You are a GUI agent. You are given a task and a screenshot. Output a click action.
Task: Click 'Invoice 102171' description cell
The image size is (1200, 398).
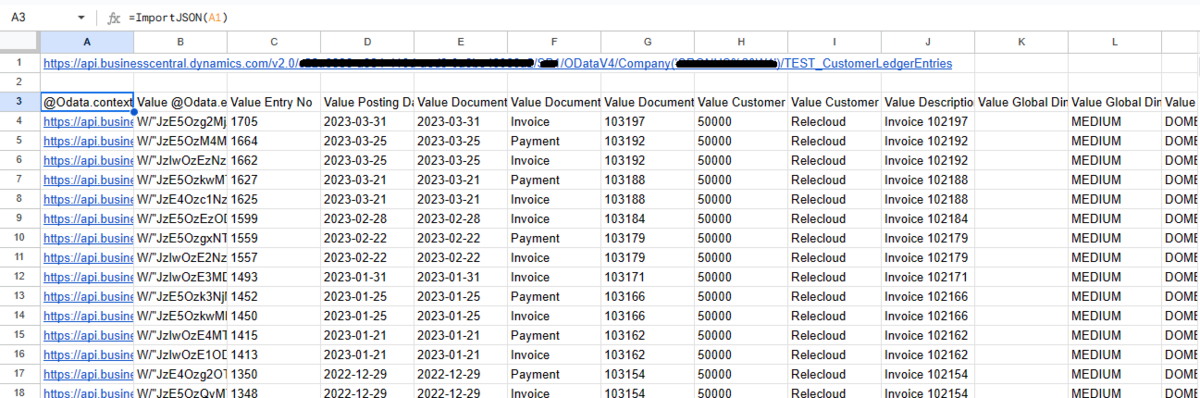coord(928,277)
